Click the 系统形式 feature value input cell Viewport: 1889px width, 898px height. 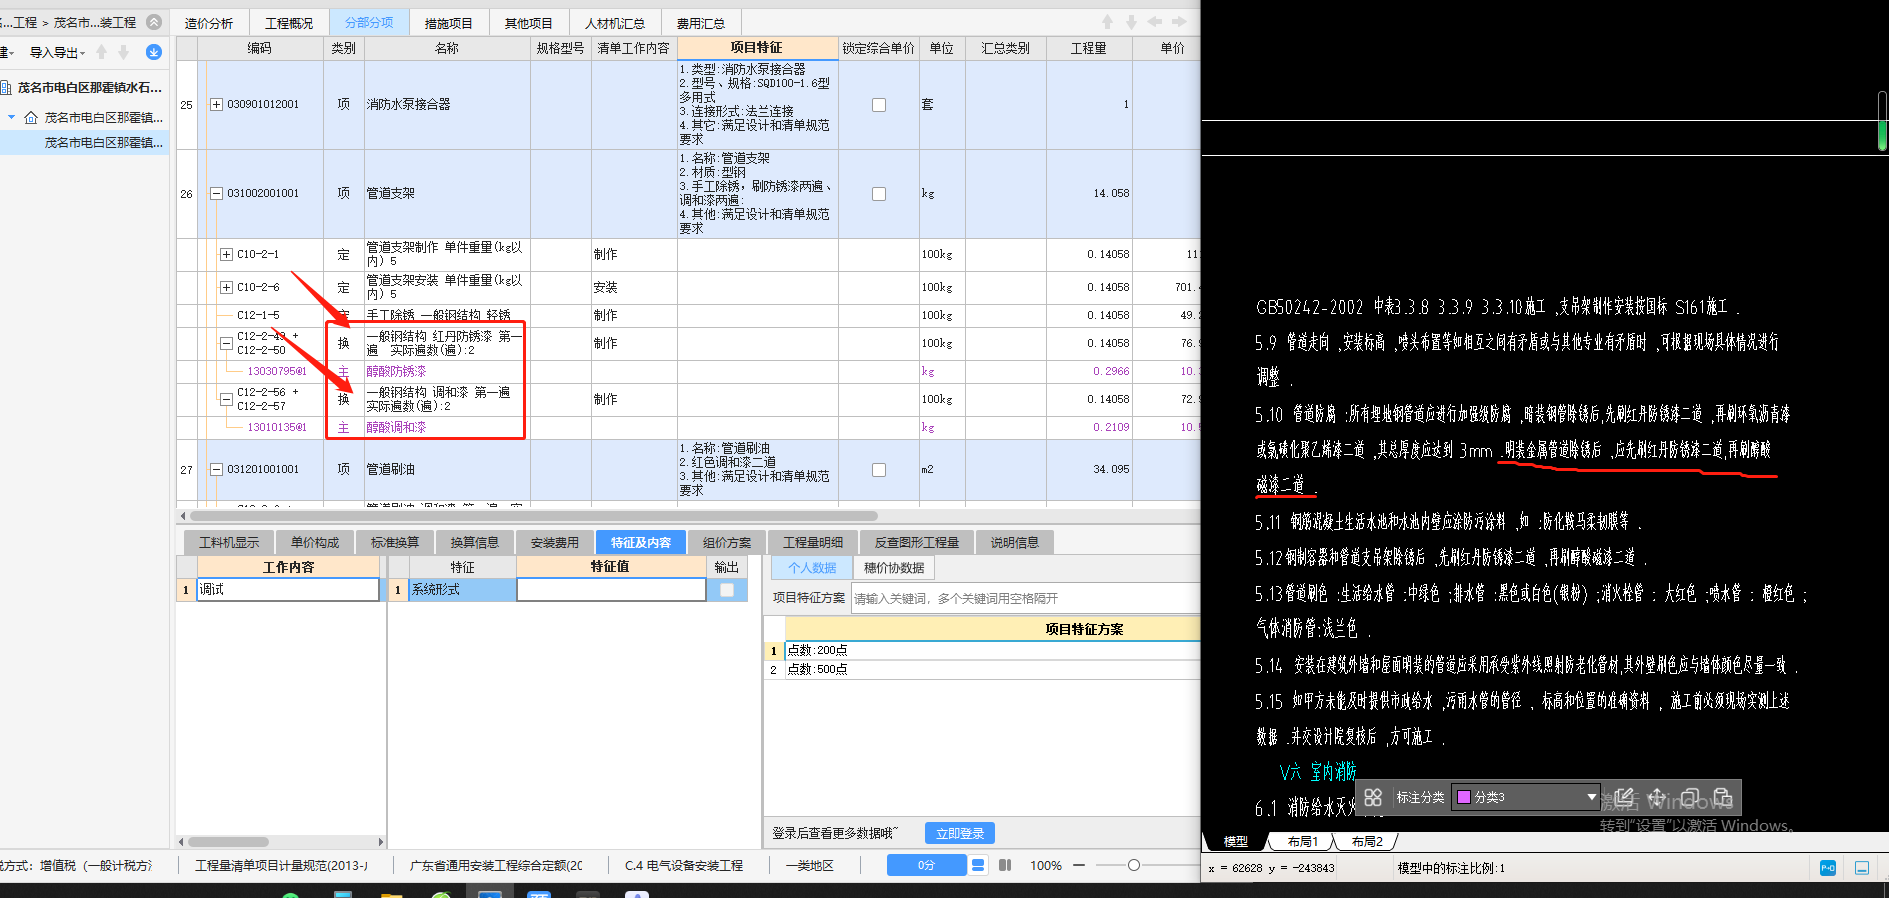[x=611, y=590]
